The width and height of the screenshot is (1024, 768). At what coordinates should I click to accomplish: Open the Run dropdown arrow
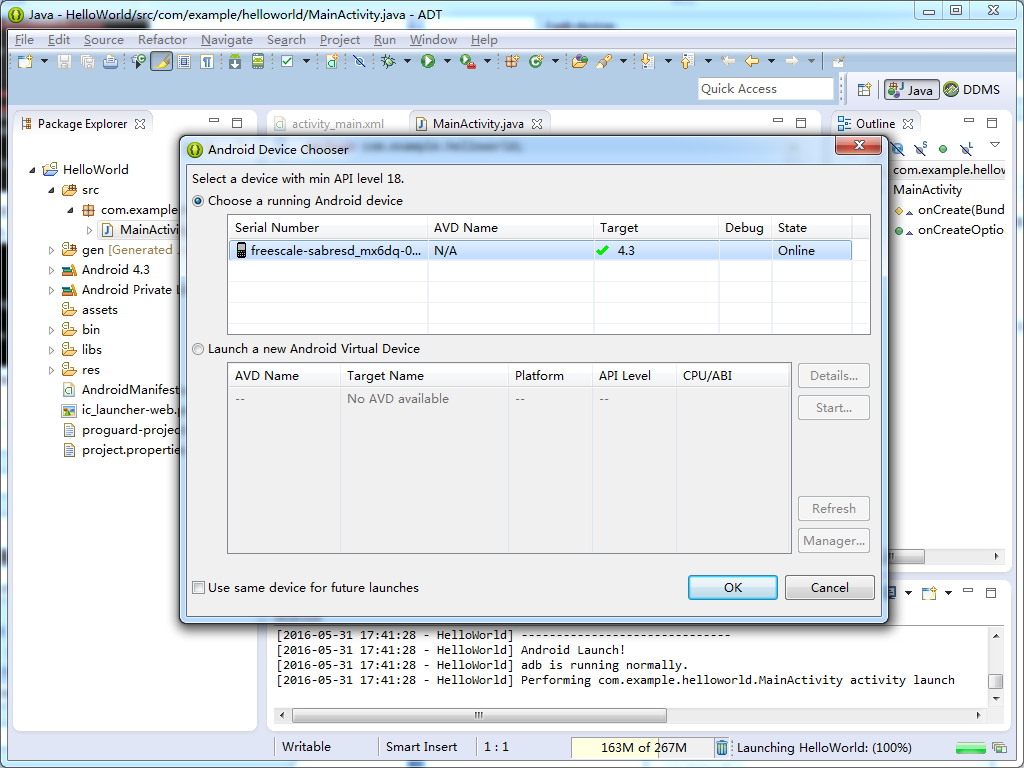tap(447, 61)
